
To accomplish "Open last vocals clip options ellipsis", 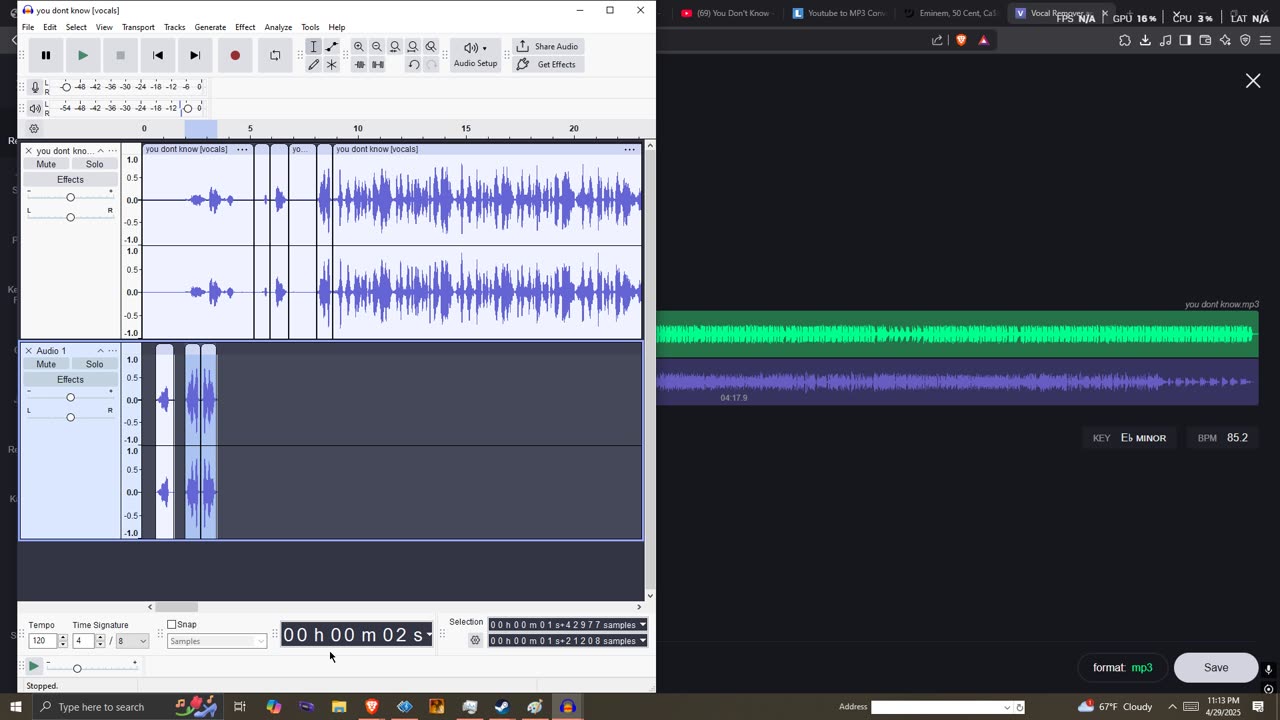I will tap(629, 149).
